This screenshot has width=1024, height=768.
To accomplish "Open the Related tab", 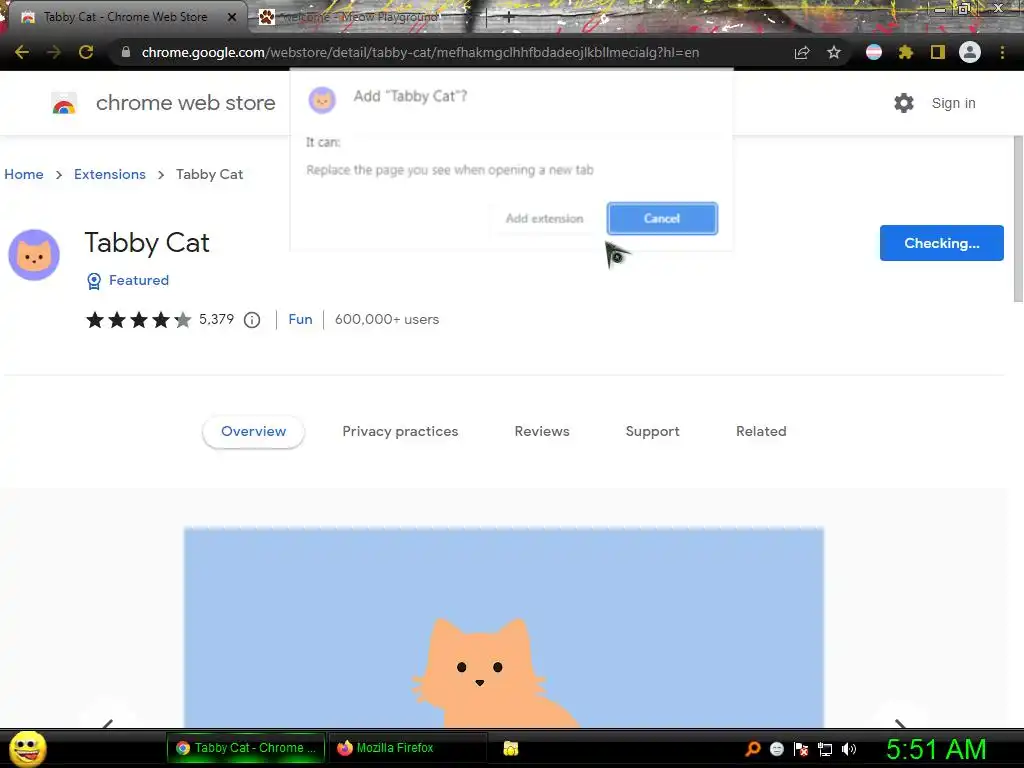I will tap(761, 431).
